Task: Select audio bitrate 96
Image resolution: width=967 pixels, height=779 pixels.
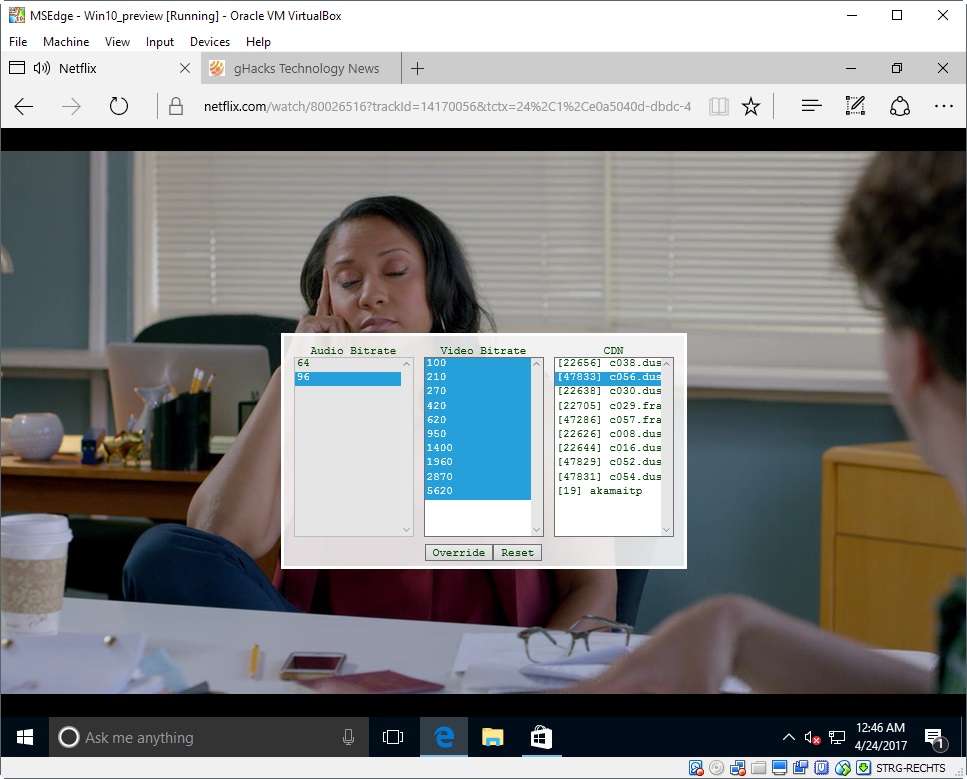Action: (348, 377)
